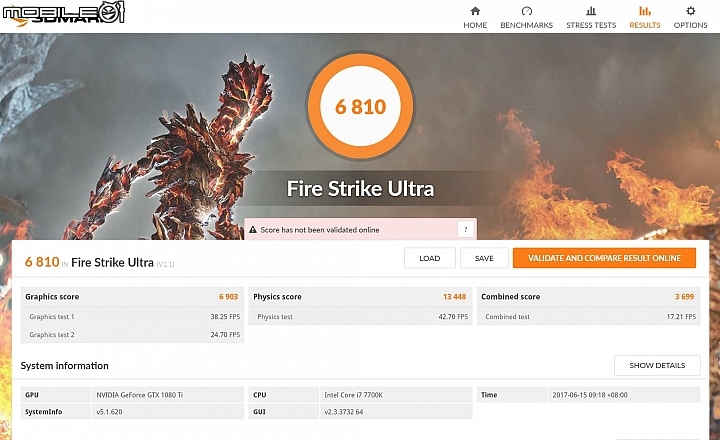This screenshot has height=440, width=720.
Task: Click the Graphics test 1 row
Action: [132, 316]
